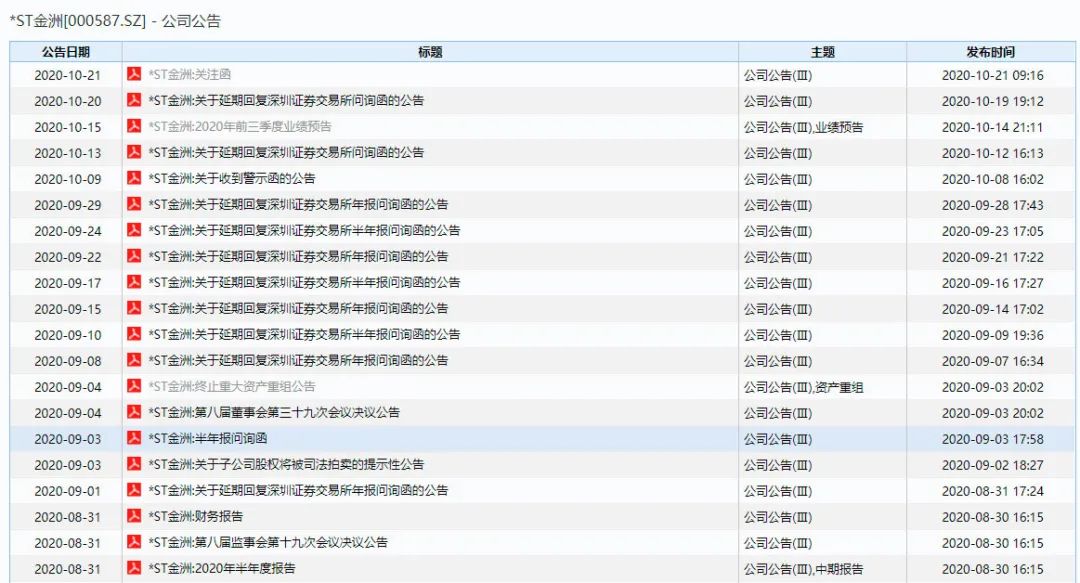Open 关于收到警示函的公告 title link

(x=231, y=178)
